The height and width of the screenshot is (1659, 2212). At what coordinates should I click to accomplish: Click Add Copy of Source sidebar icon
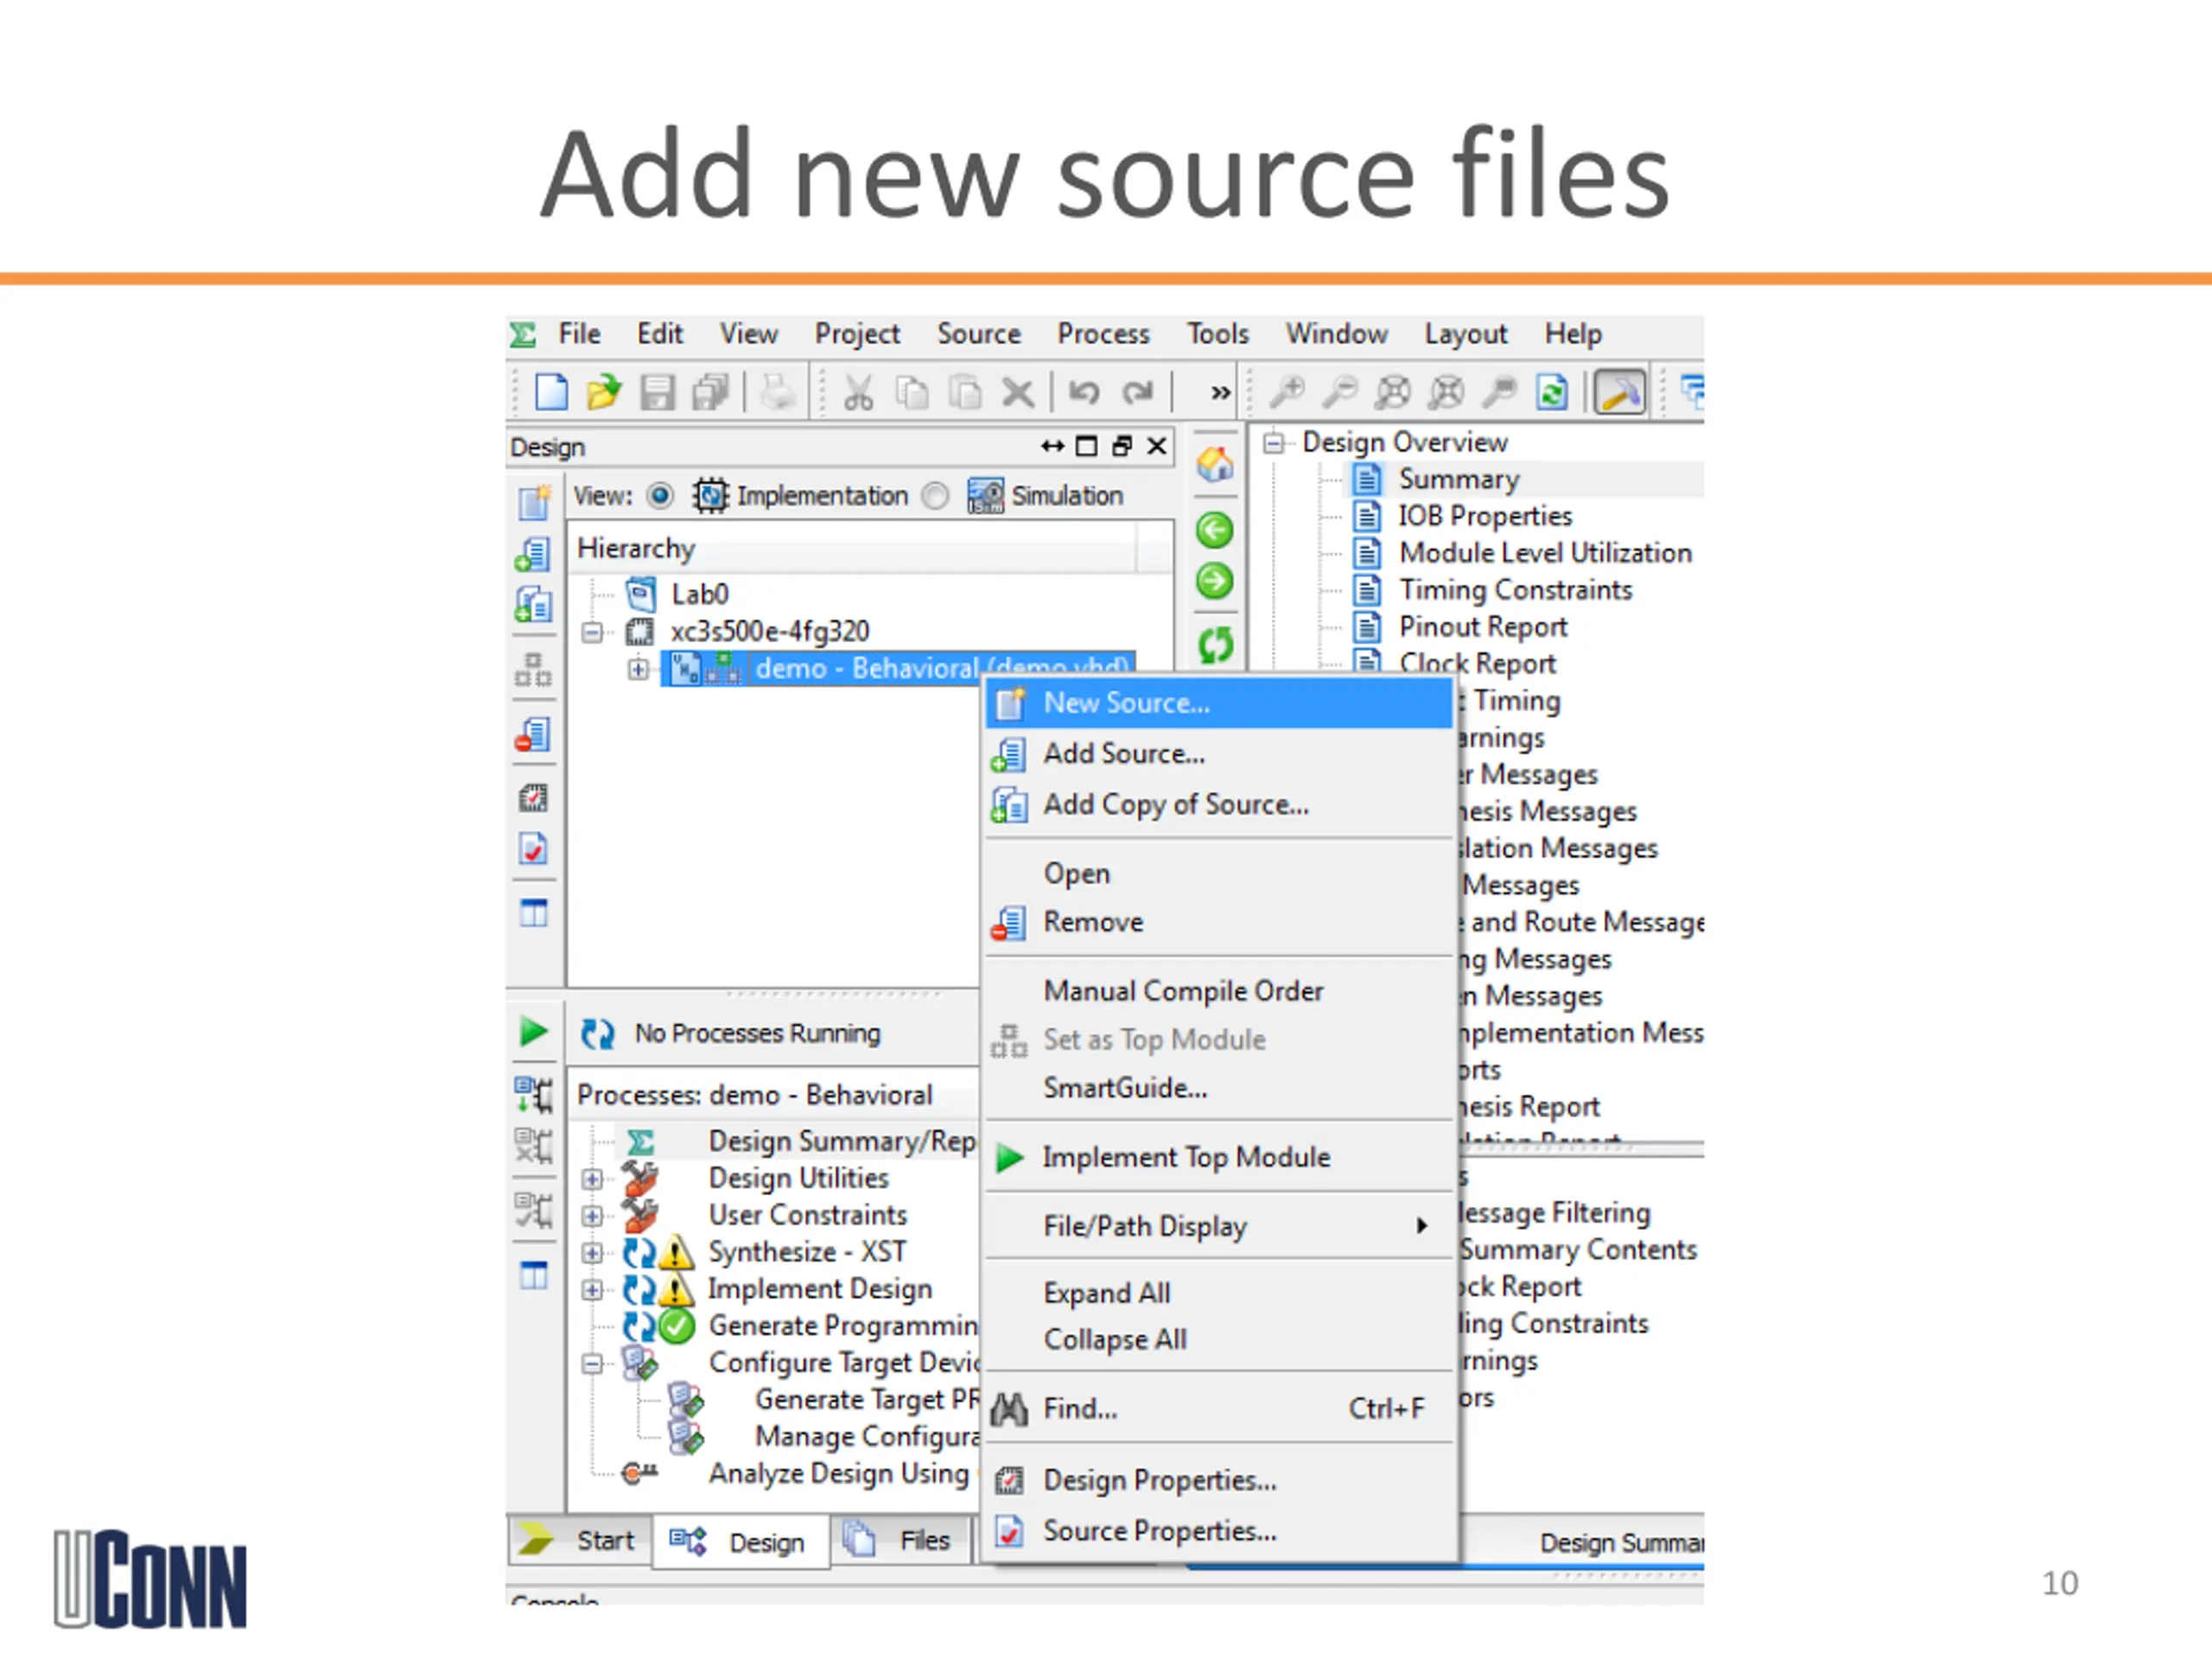533,605
